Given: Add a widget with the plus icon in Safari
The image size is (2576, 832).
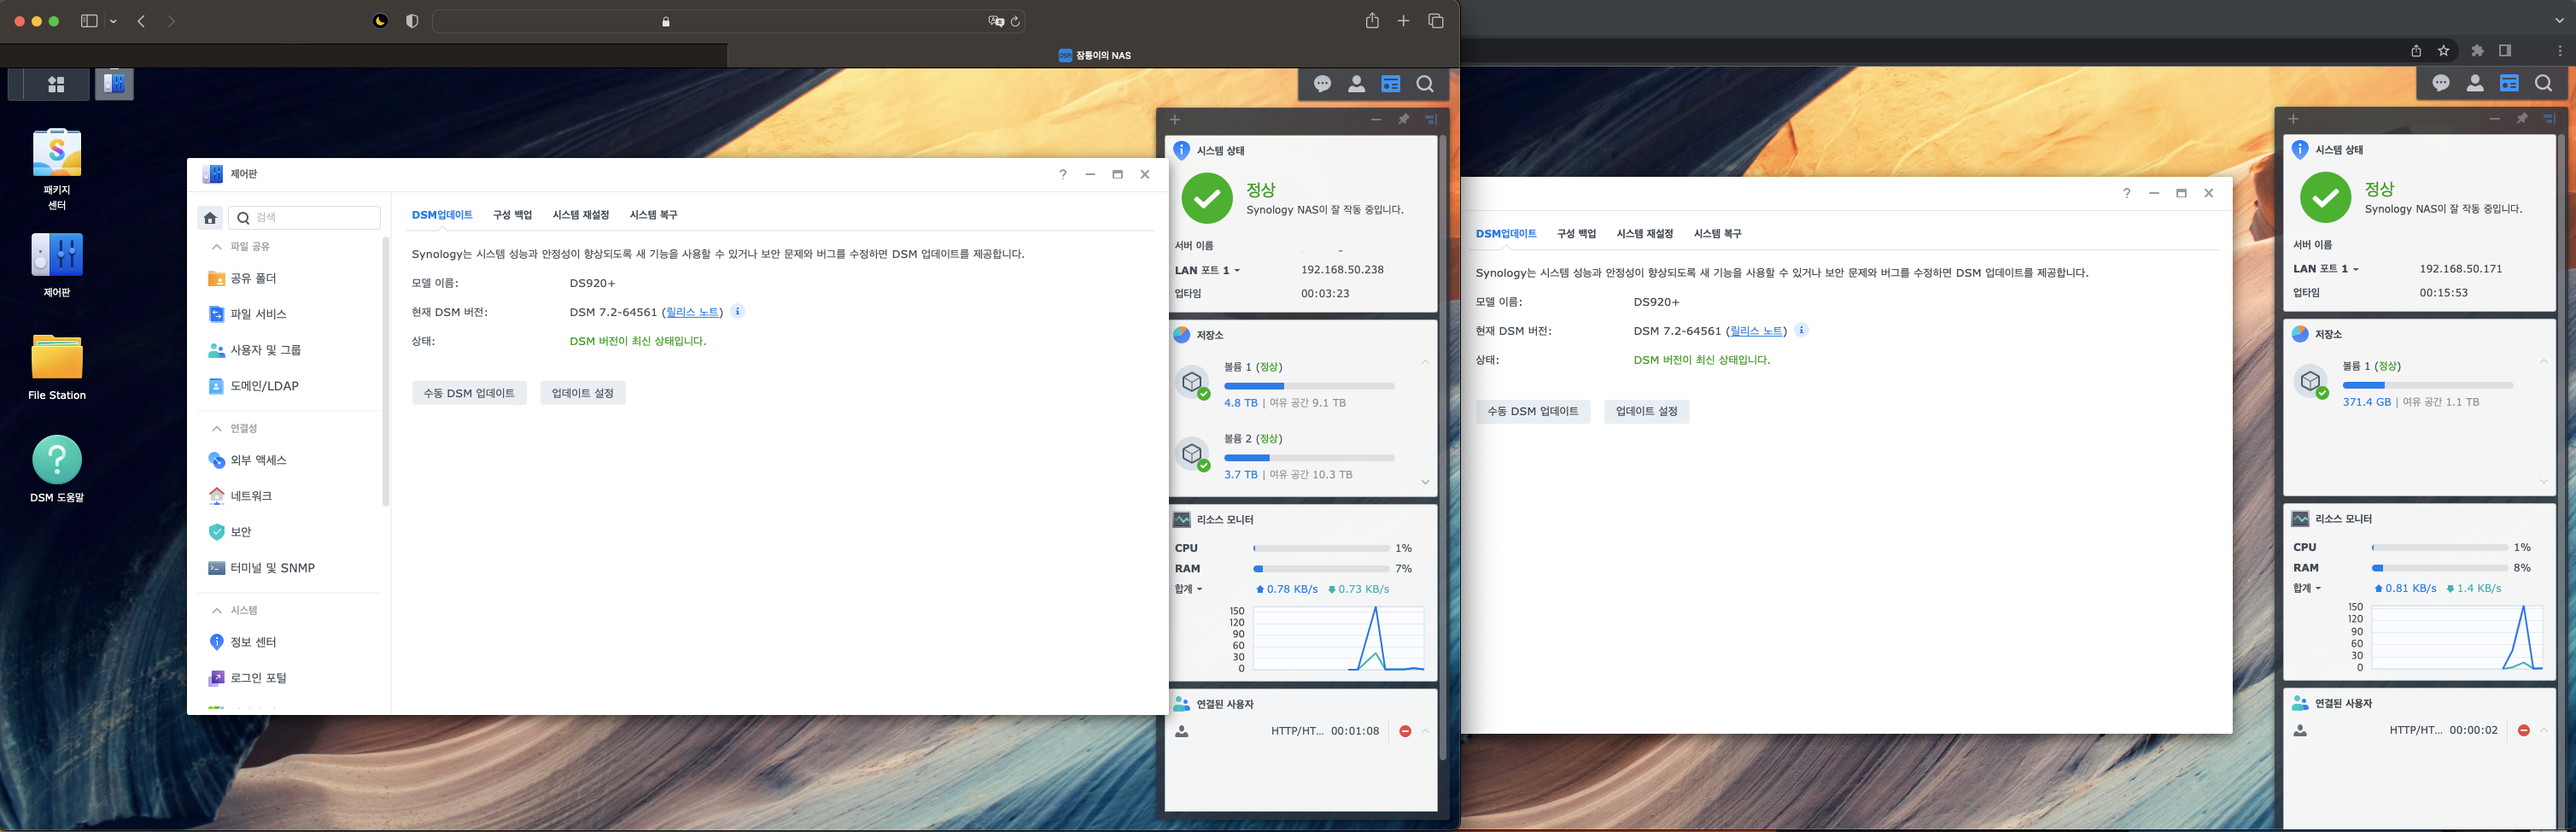Looking at the screenshot, I should [1175, 119].
